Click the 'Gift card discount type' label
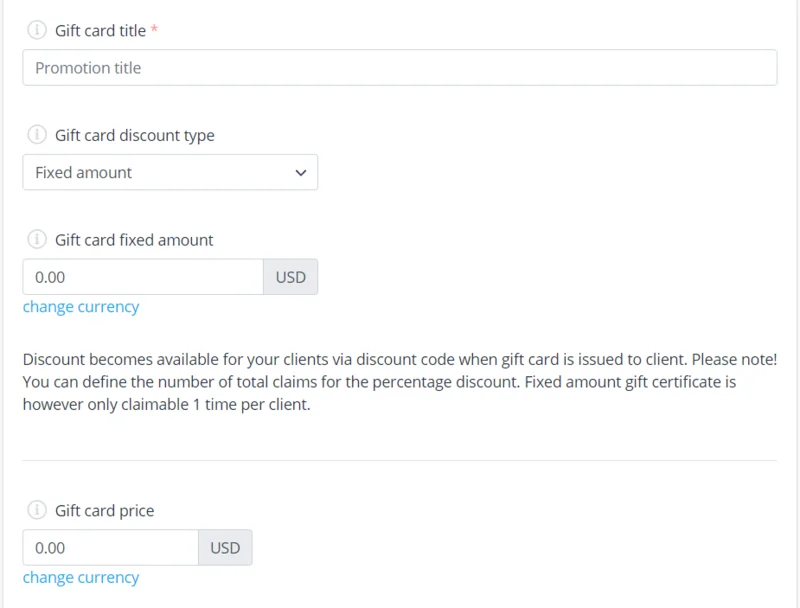The height and width of the screenshot is (608, 800). pyautogui.click(x=134, y=135)
